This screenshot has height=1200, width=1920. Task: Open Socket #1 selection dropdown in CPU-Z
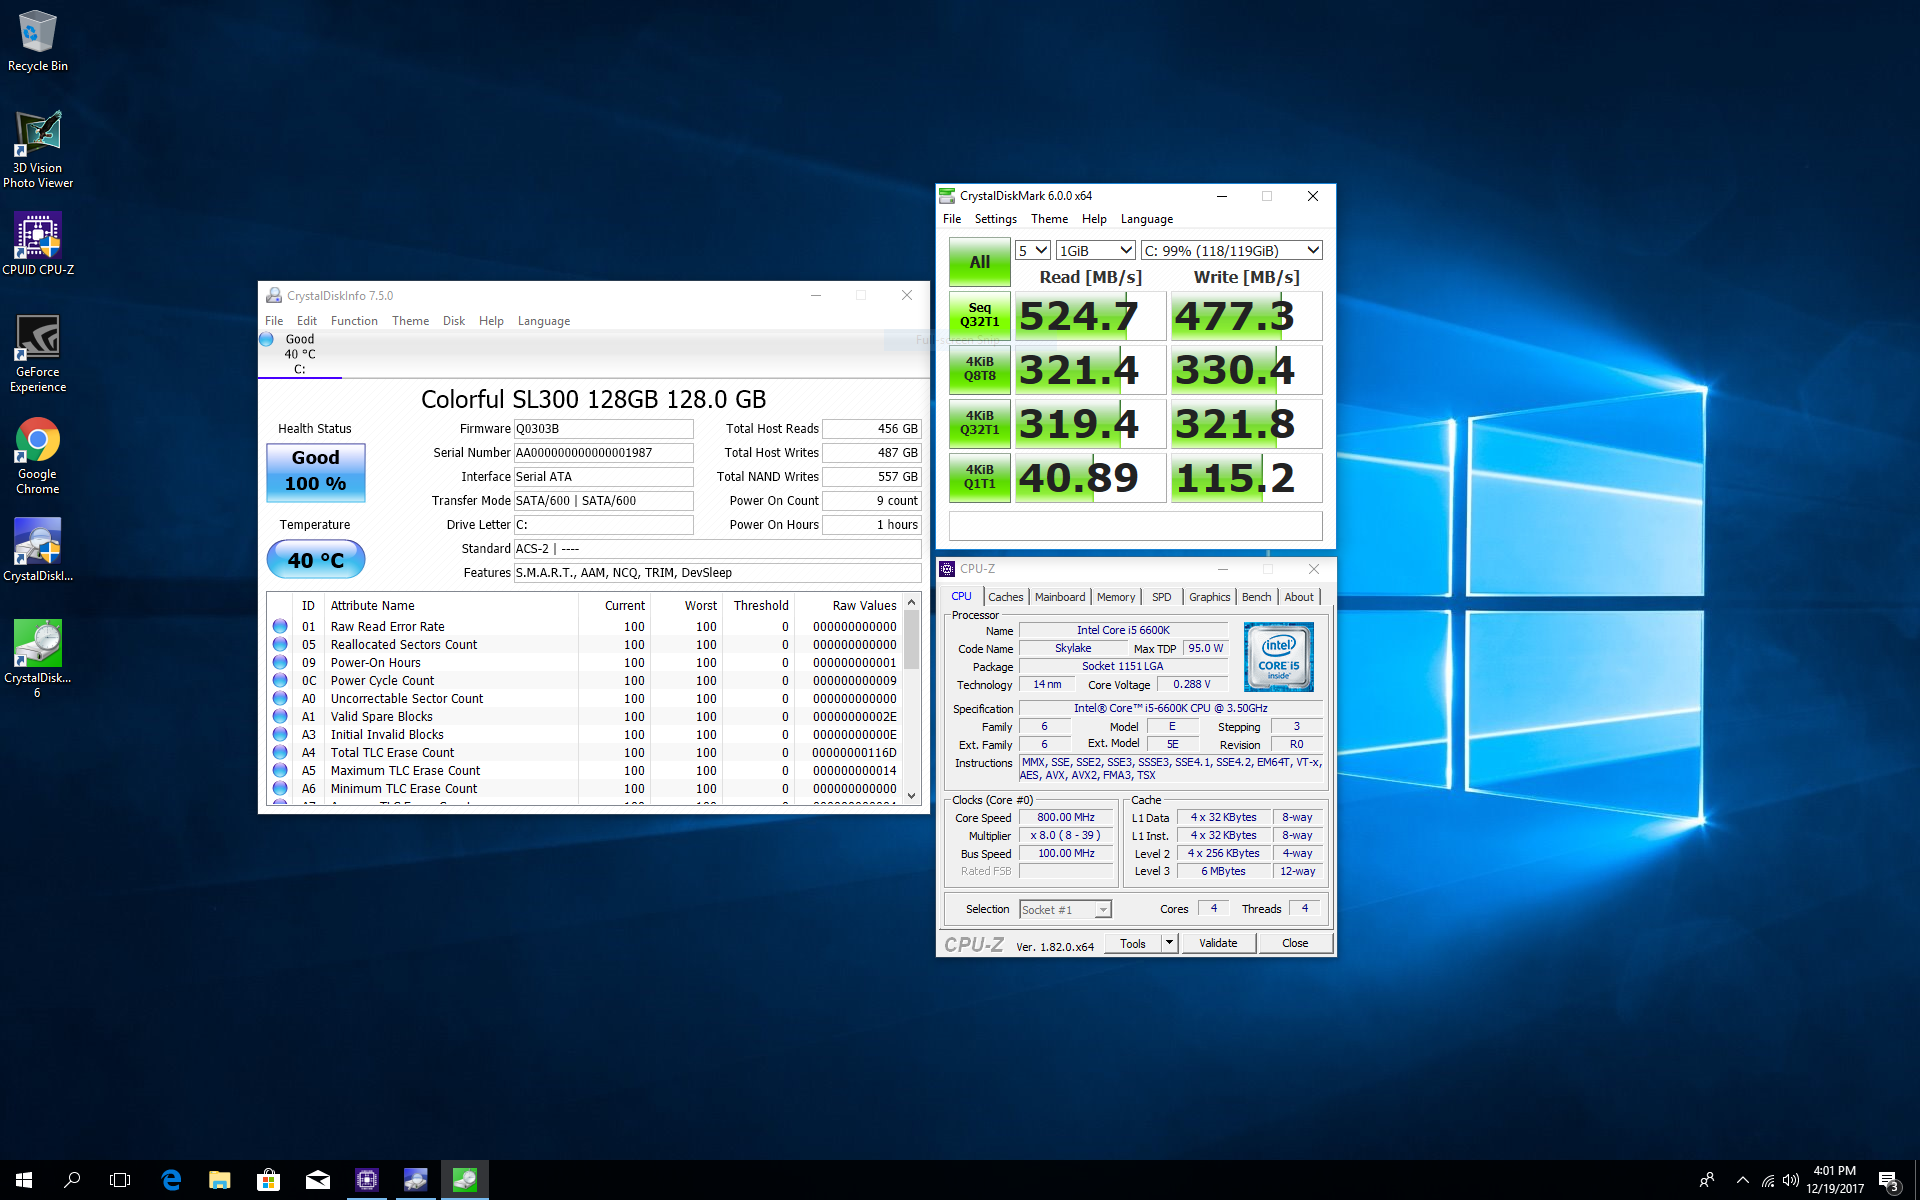click(x=1065, y=909)
